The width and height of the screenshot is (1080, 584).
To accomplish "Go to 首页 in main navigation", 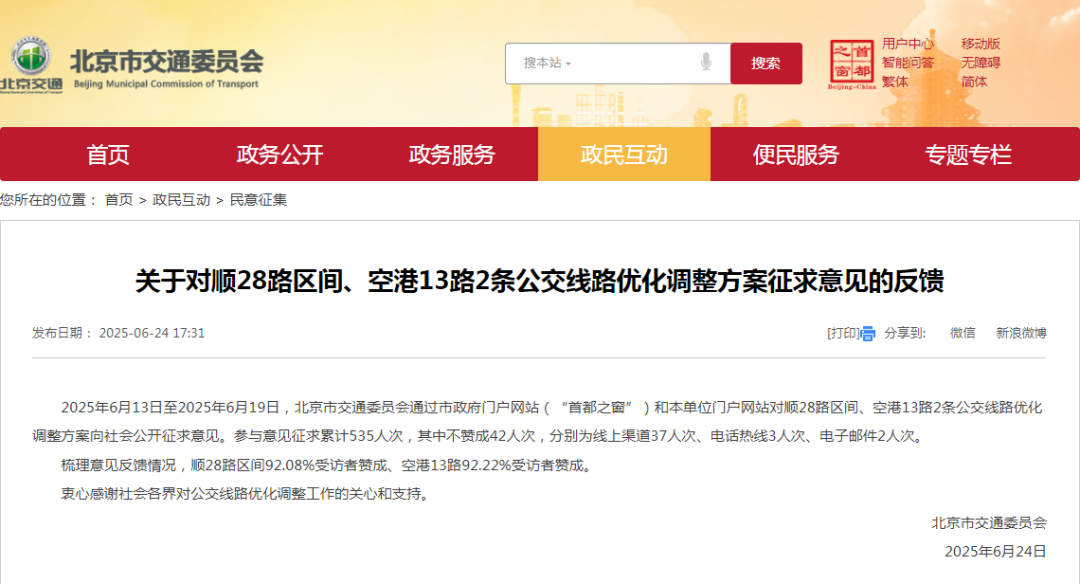I will [x=107, y=154].
